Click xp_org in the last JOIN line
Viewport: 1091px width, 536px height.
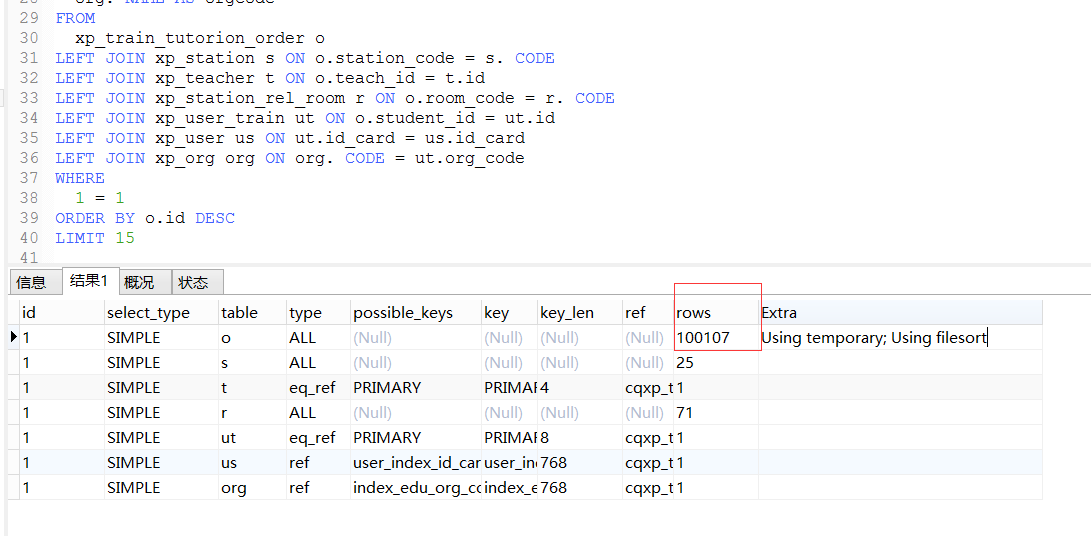coord(184,158)
